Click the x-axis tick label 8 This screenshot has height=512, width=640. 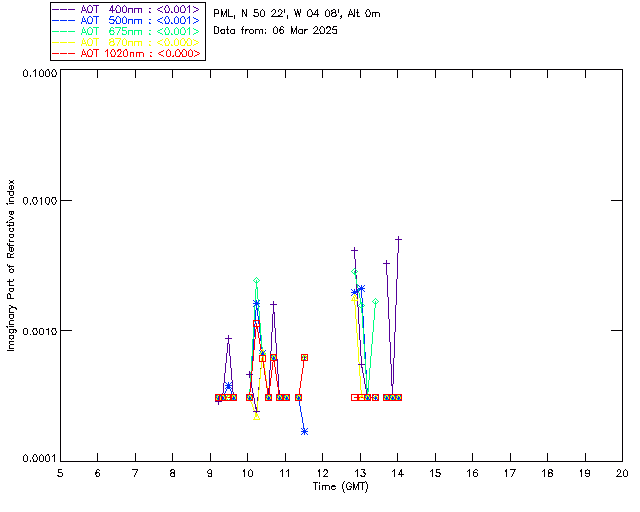click(173, 473)
